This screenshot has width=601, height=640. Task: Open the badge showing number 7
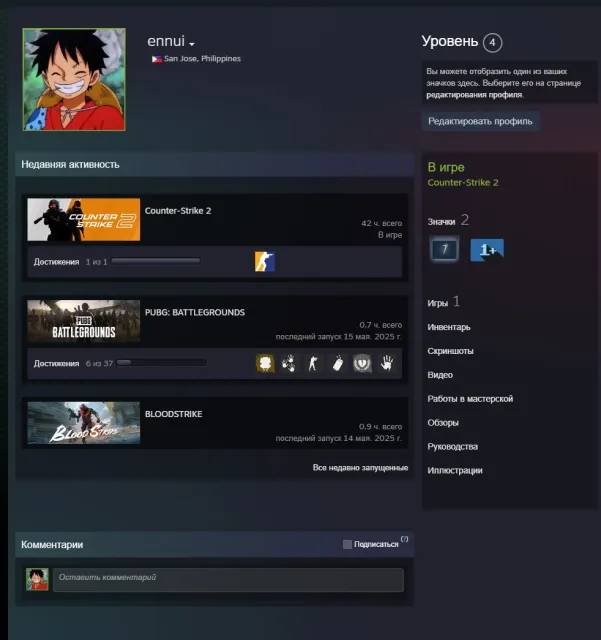click(x=444, y=249)
